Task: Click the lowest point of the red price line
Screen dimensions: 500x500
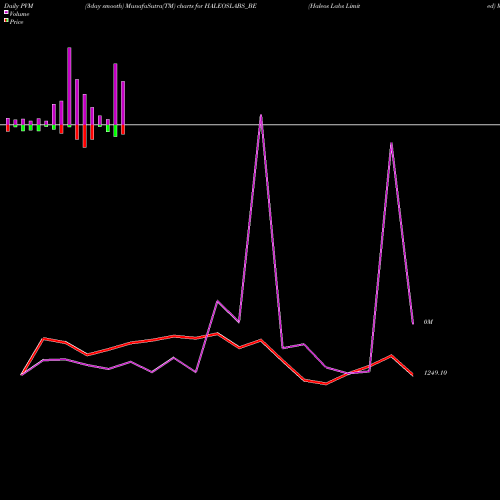Action: point(326,384)
